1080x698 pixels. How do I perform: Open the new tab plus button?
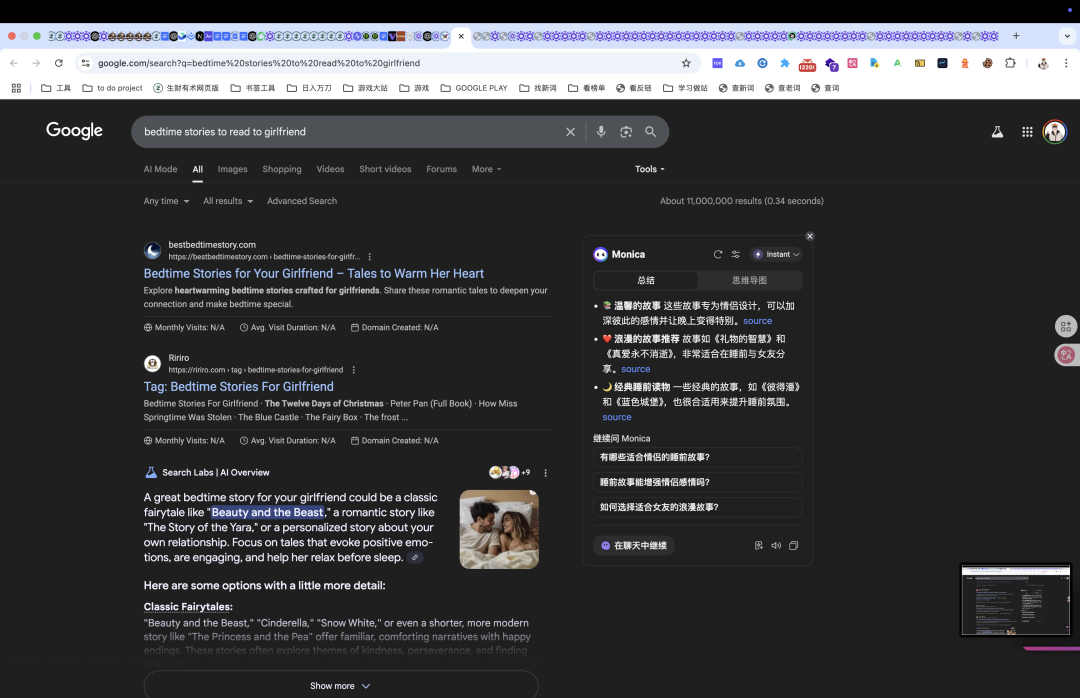[1016, 36]
